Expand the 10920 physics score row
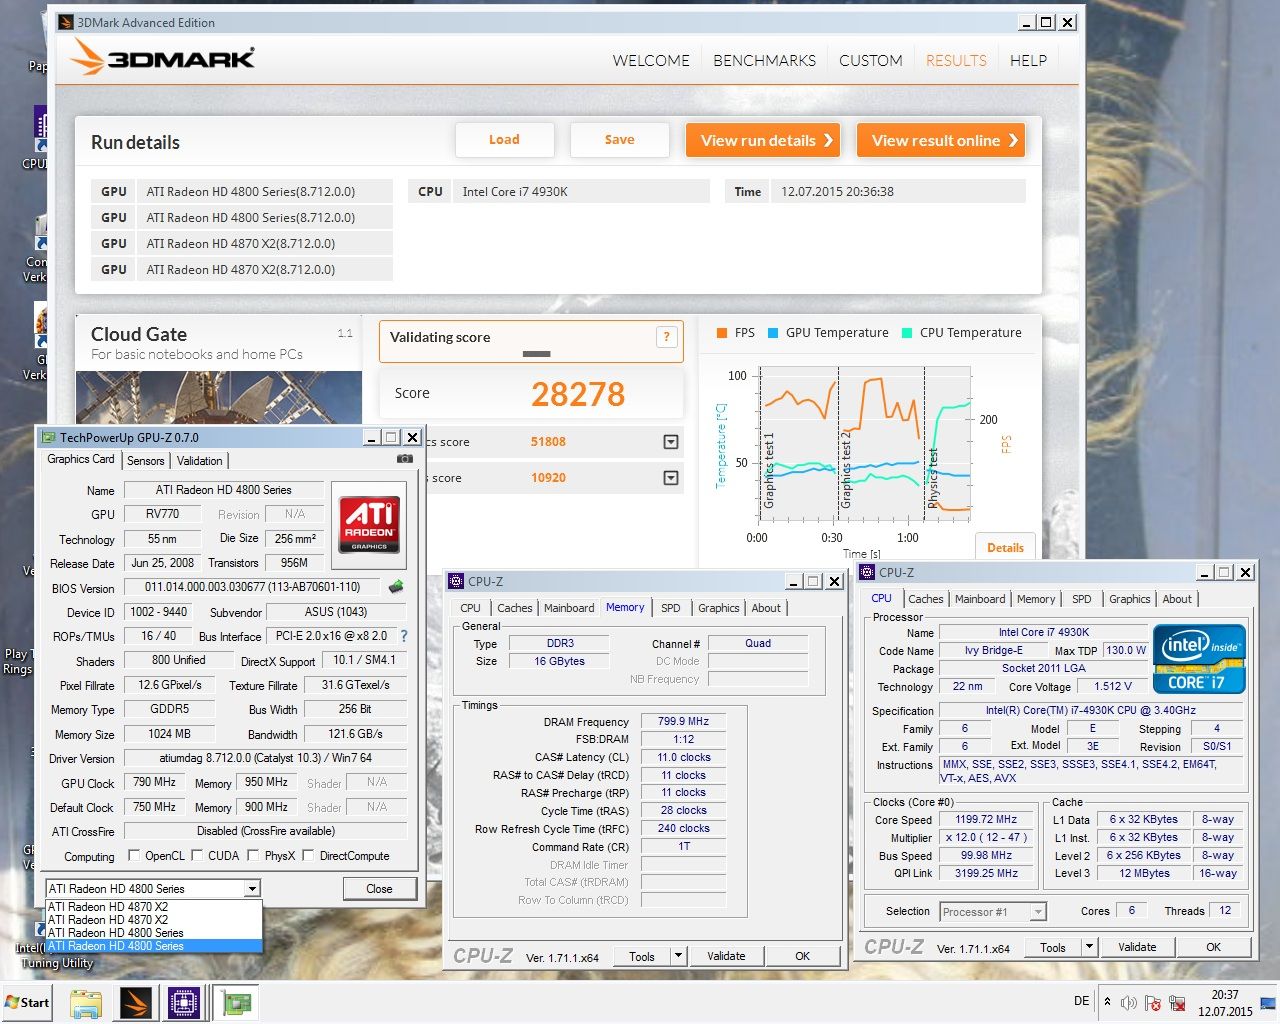 point(671,477)
